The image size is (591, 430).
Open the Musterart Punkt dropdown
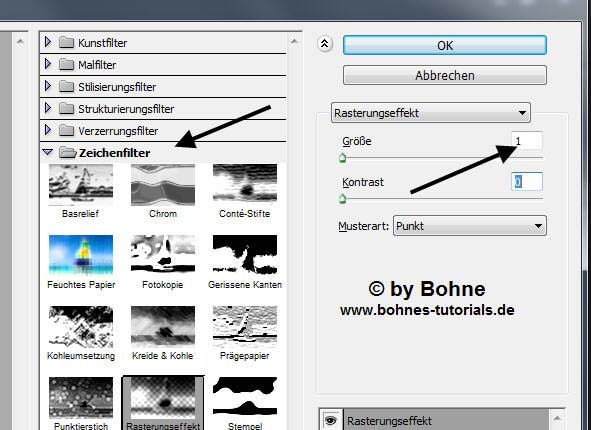point(470,226)
